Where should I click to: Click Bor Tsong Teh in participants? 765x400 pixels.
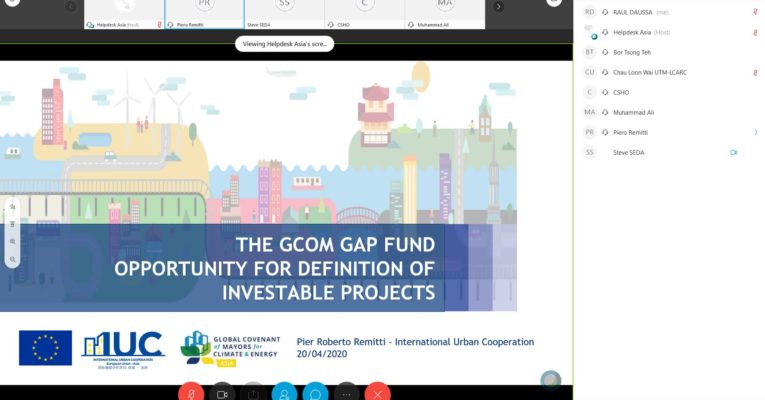(631, 52)
